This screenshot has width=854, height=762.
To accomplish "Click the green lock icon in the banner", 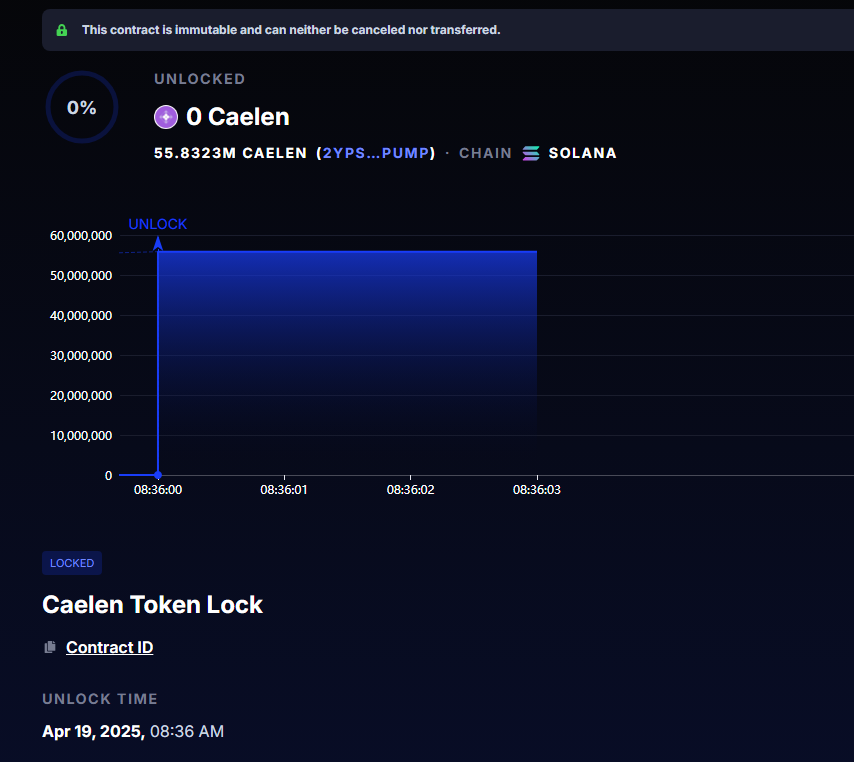I will coord(62,30).
